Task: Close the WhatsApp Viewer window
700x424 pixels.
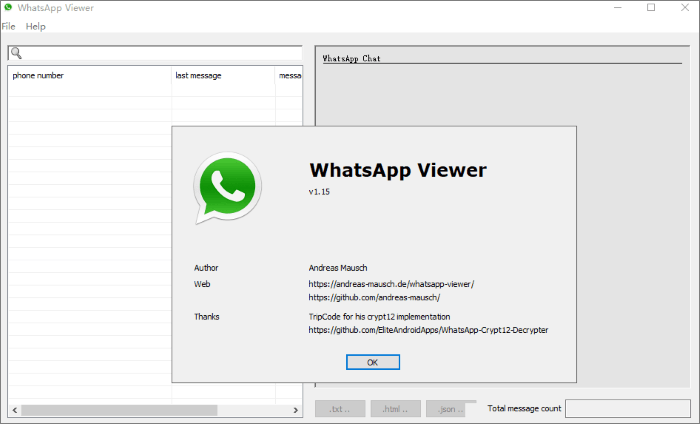Action: pyautogui.click(x=685, y=8)
